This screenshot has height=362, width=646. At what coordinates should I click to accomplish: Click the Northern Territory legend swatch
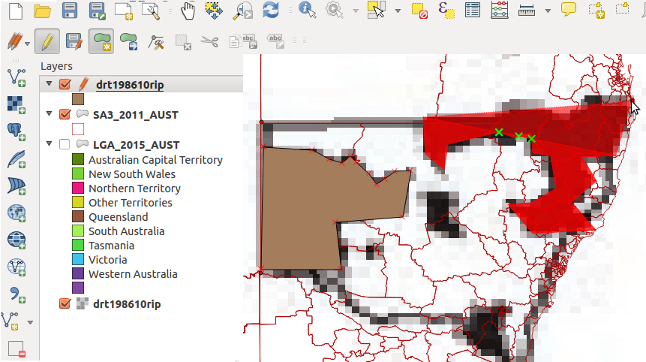pyautogui.click(x=78, y=188)
